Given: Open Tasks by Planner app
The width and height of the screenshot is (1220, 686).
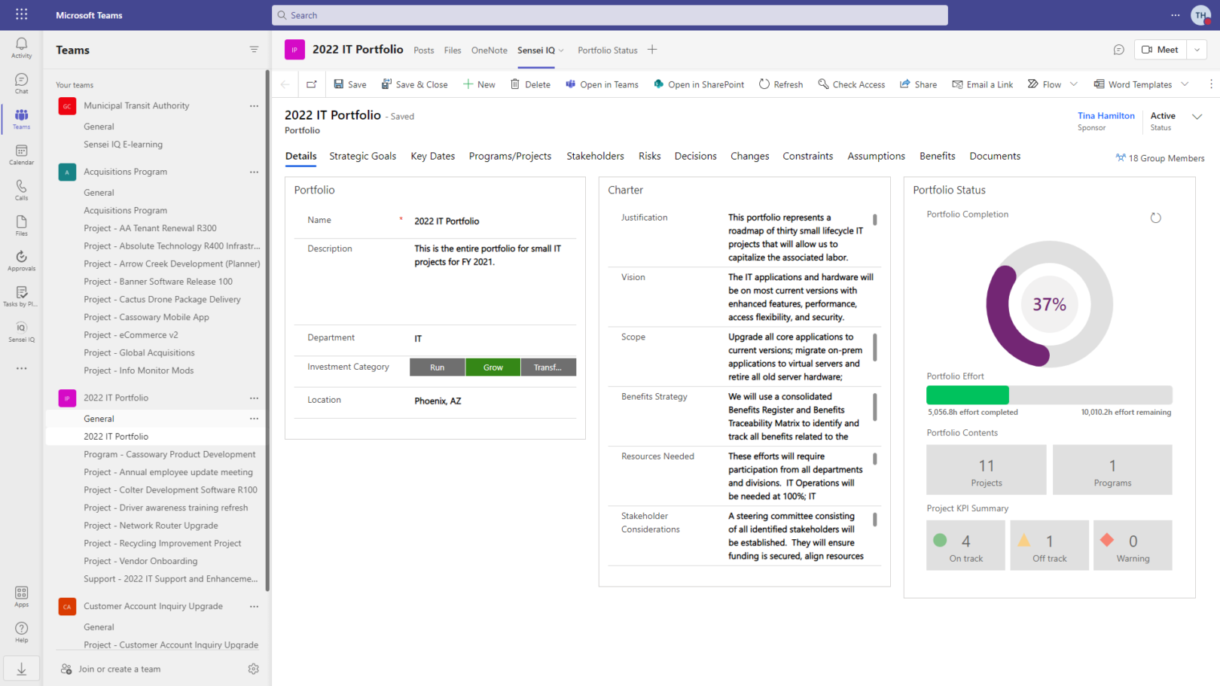Looking at the screenshot, I should coord(21,296).
